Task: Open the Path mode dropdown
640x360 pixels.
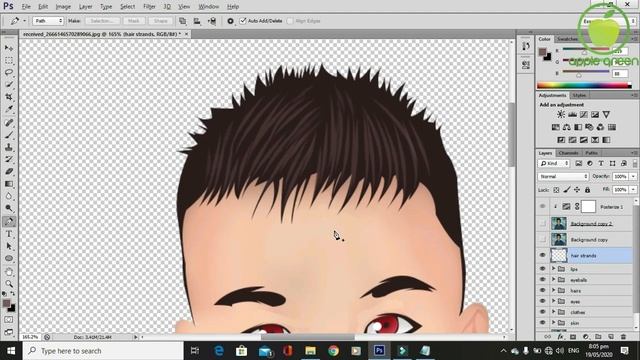Action: (48, 21)
